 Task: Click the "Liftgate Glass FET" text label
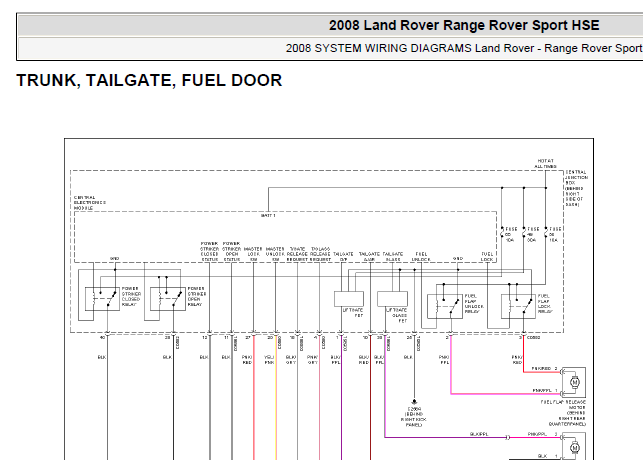click(397, 315)
